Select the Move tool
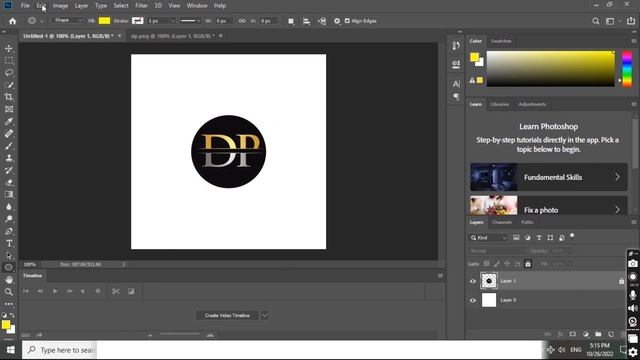The height and width of the screenshot is (360, 640). coord(9,48)
